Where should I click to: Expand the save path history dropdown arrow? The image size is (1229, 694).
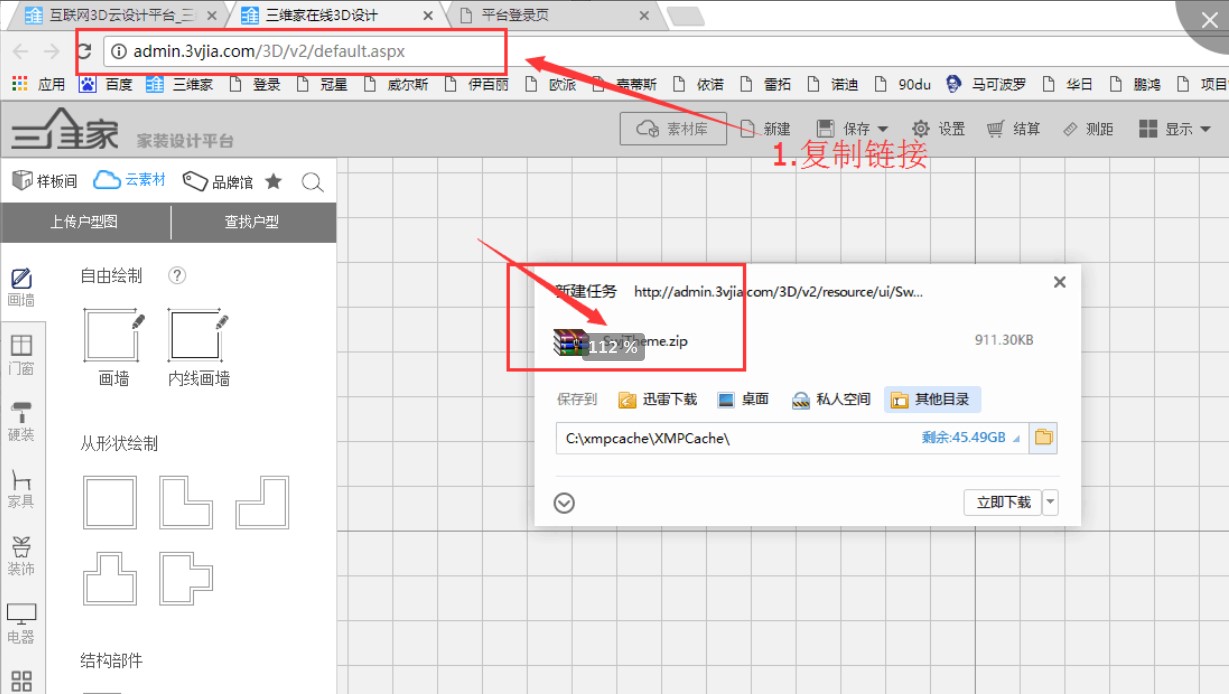pyautogui.click(x=1018, y=438)
